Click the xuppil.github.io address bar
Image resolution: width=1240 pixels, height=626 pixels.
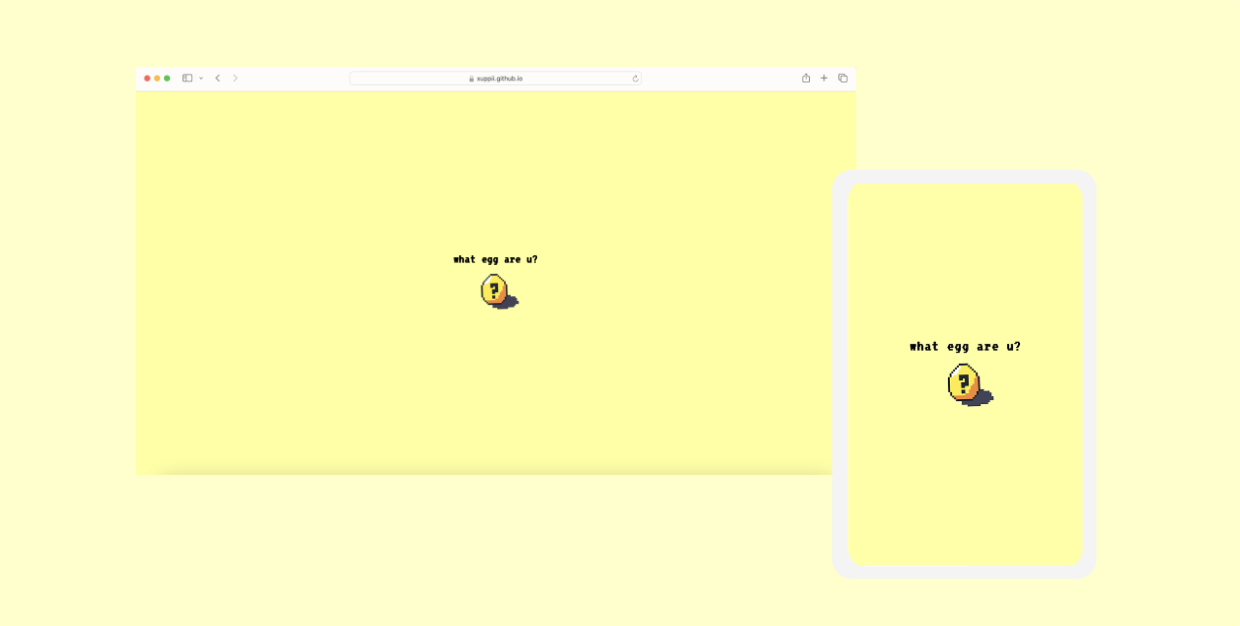(495, 78)
